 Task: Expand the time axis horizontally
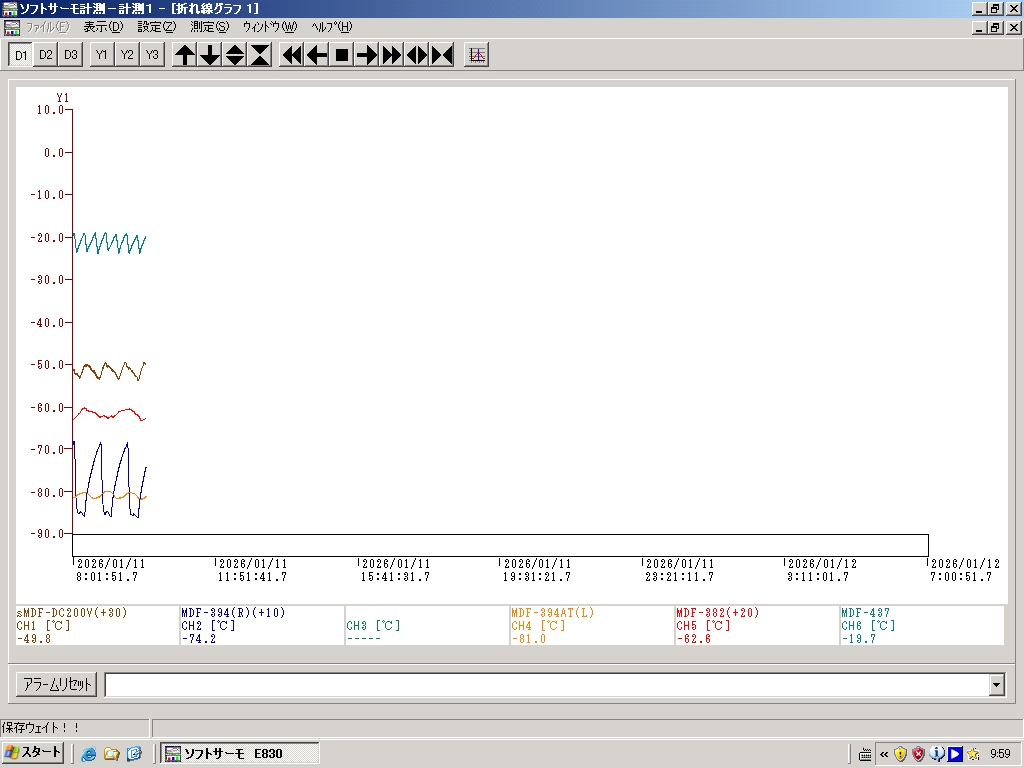click(417, 55)
